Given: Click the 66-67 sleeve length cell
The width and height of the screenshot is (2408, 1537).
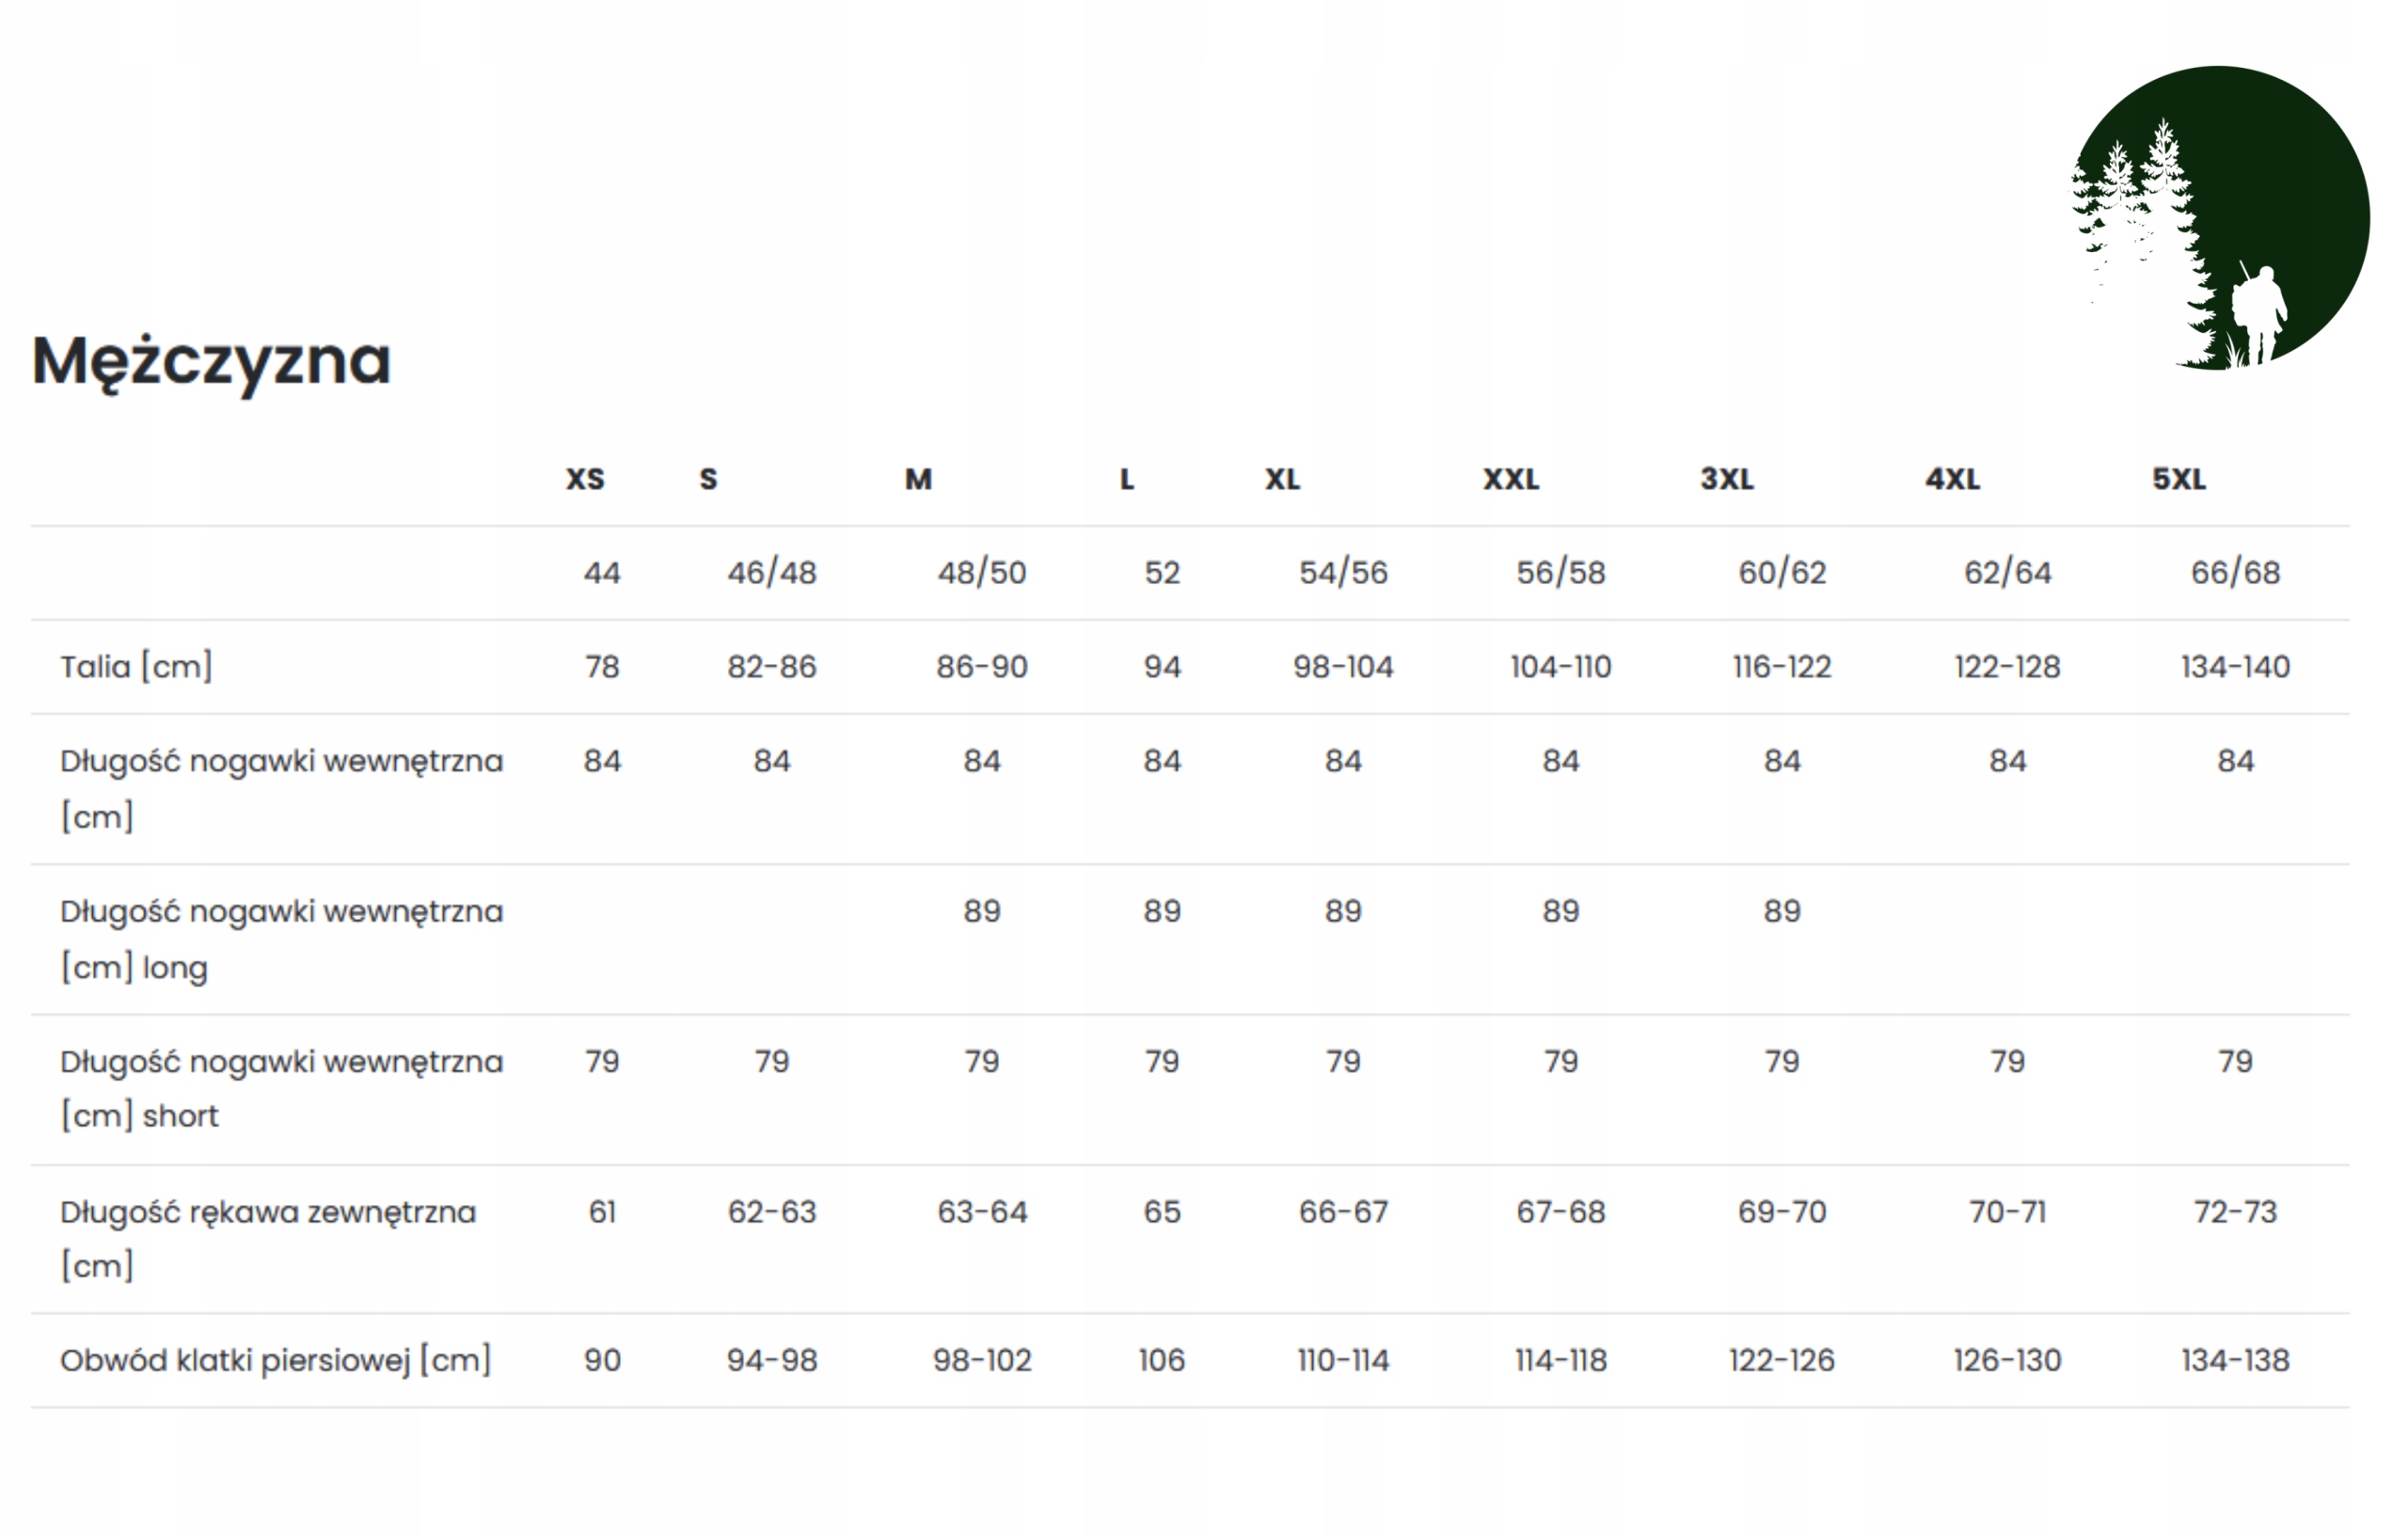Looking at the screenshot, I should pyautogui.click(x=1342, y=1212).
